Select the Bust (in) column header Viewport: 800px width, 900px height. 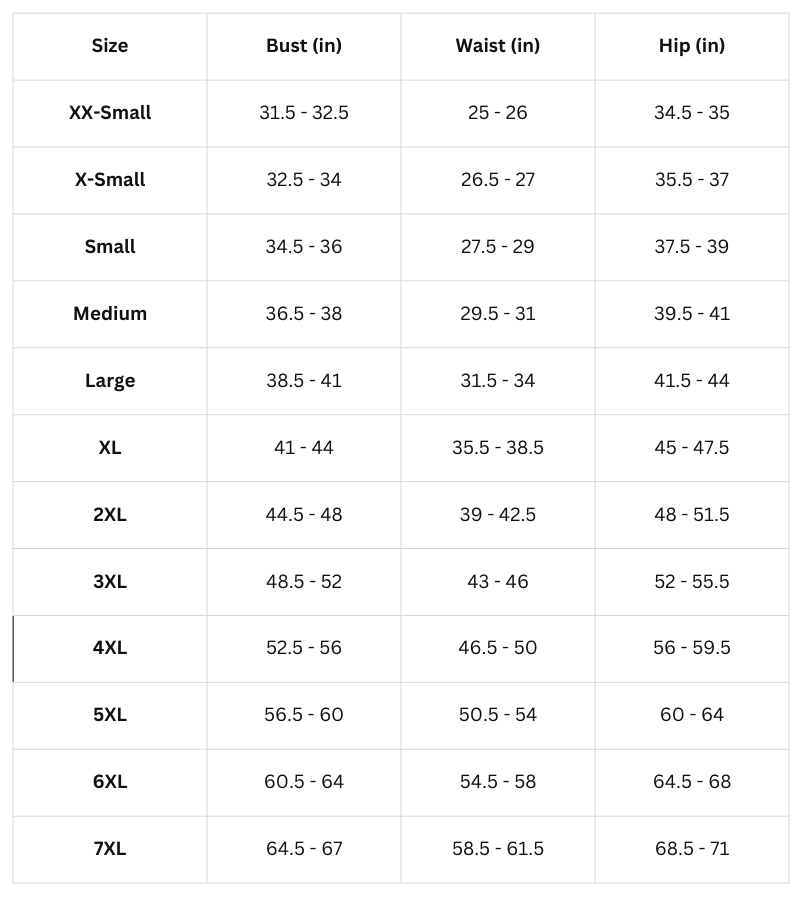304,45
